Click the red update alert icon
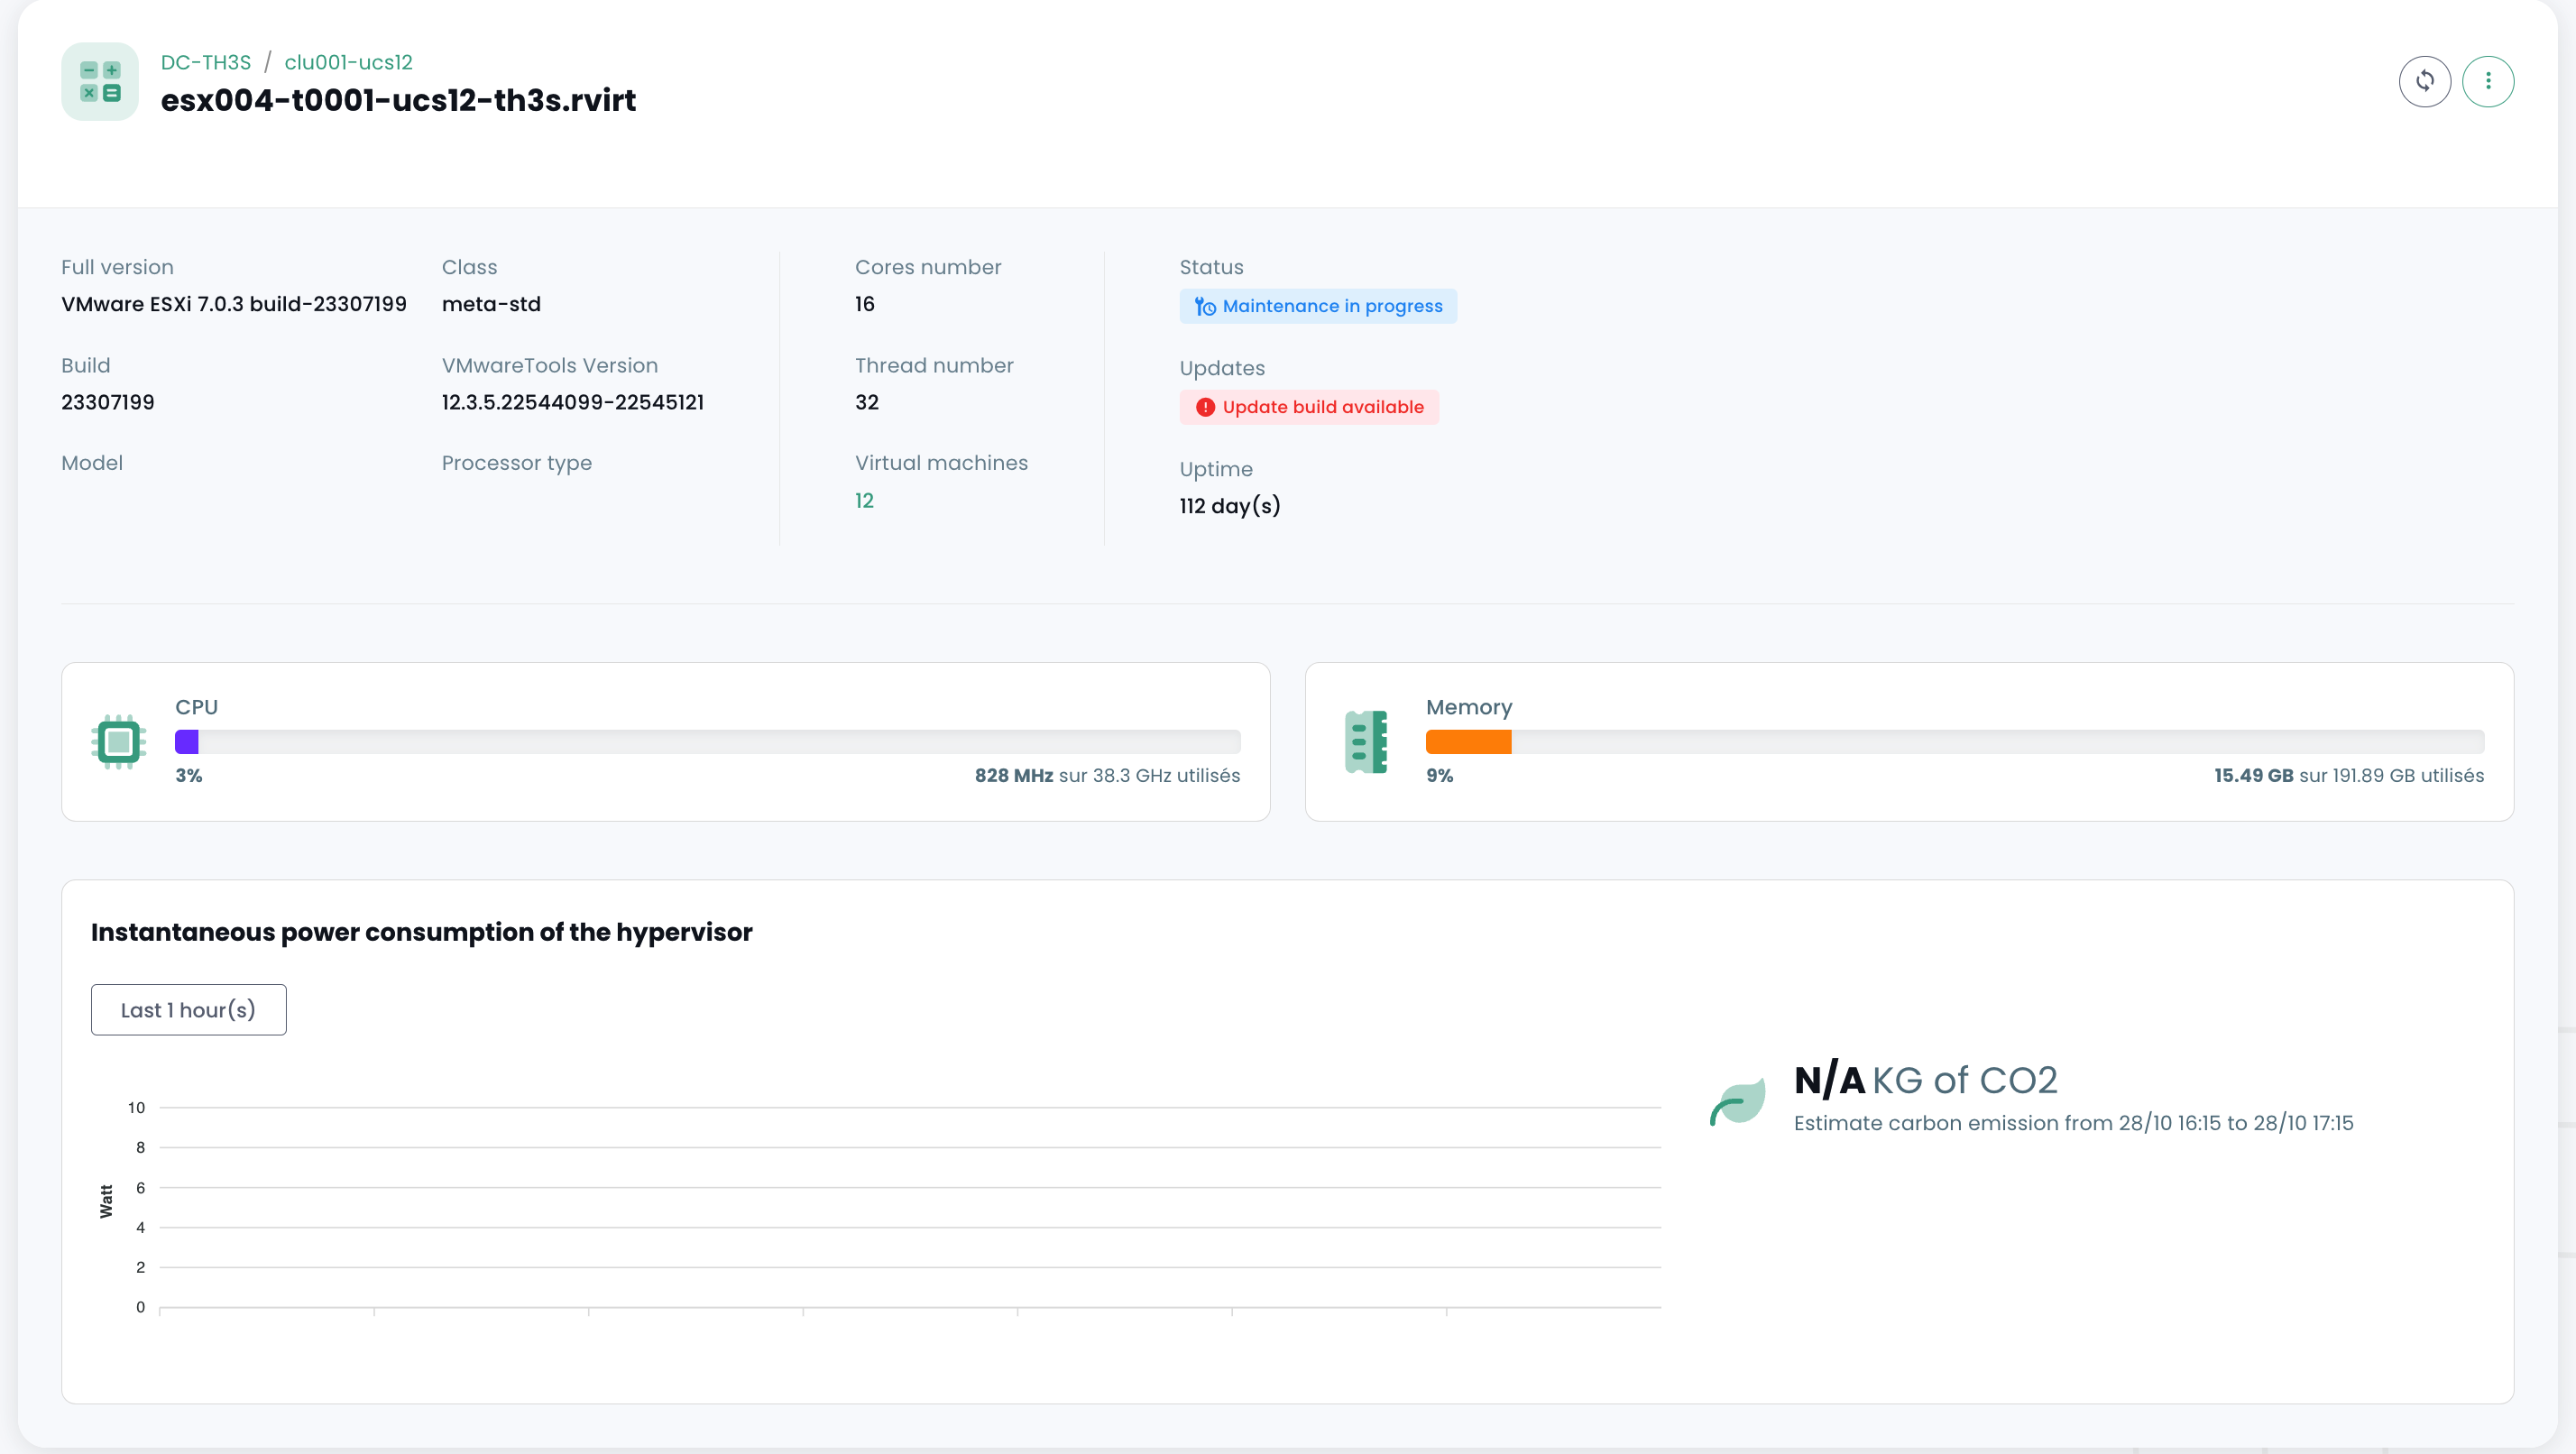 [1205, 407]
